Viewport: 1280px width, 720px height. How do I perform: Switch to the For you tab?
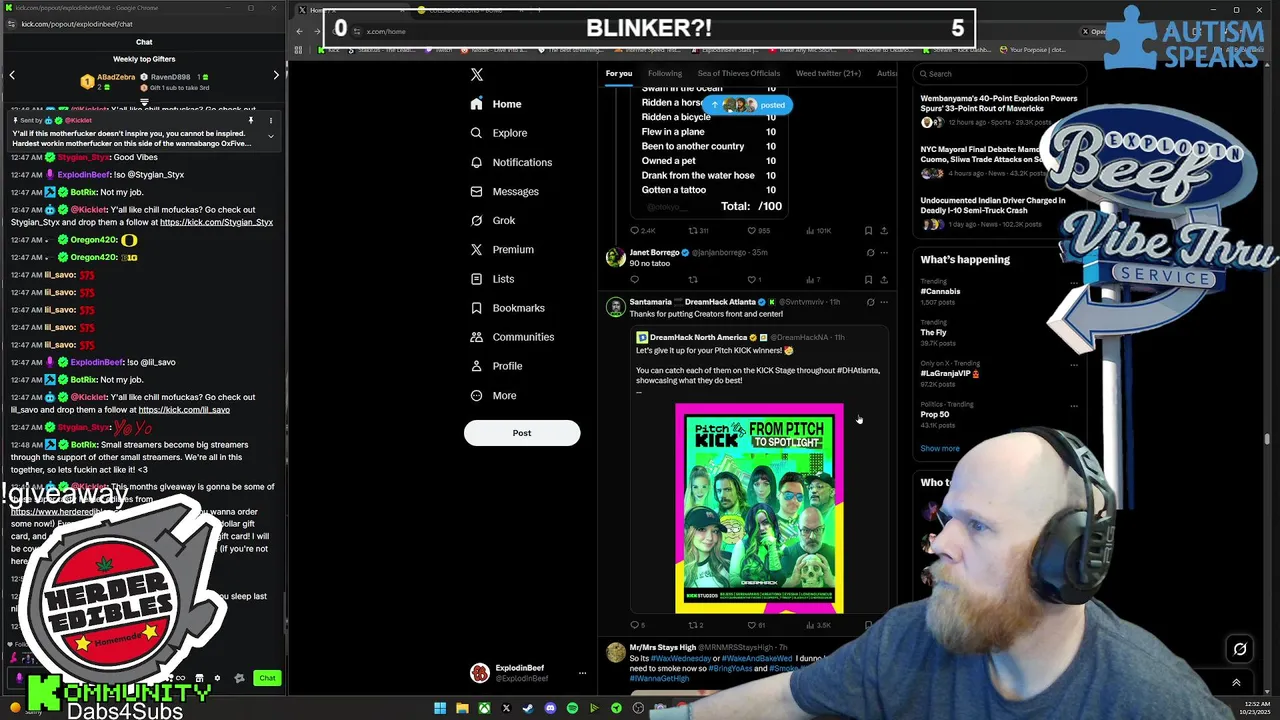(618, 73)
